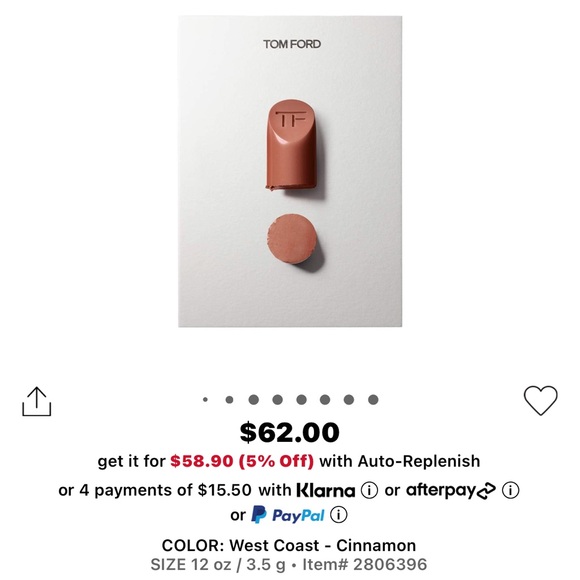580x580 pixels.
Task: Open afterpay info icon
Action: point(510,490)
